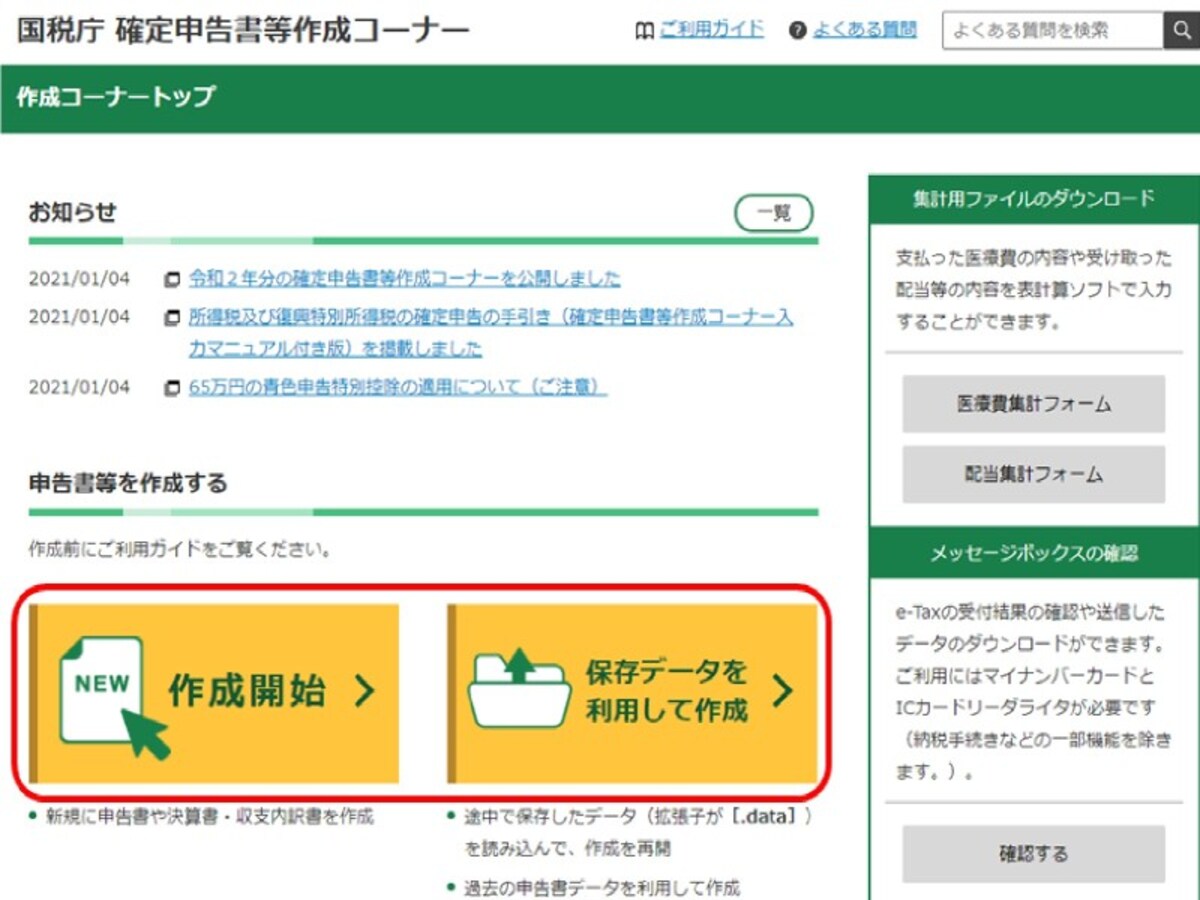Click the メッセージボックスの確認 panel header
The height and width of the screenshot is (900, 1200).
click(1034, 553)
